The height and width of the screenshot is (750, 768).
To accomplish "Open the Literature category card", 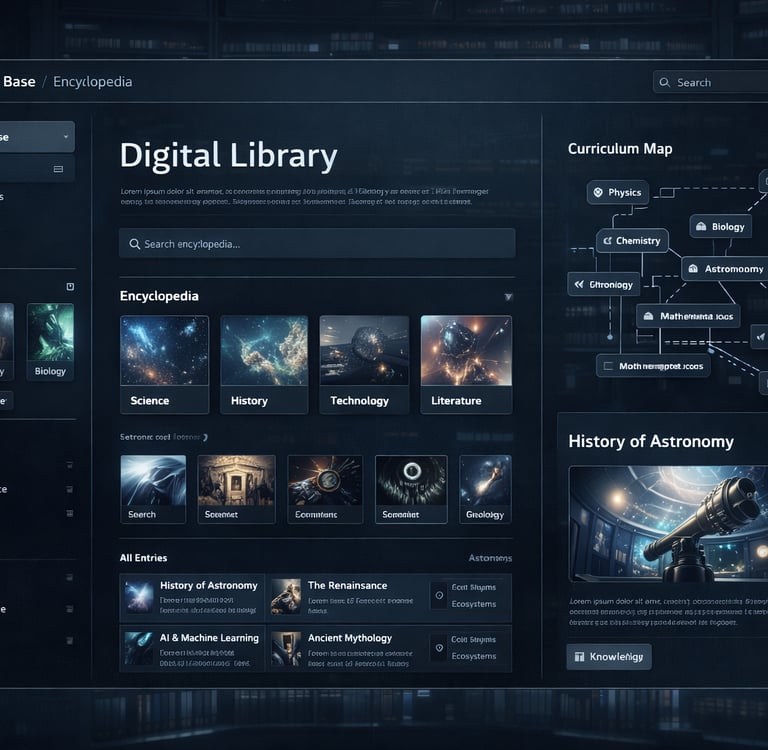I will coord(466,364).
